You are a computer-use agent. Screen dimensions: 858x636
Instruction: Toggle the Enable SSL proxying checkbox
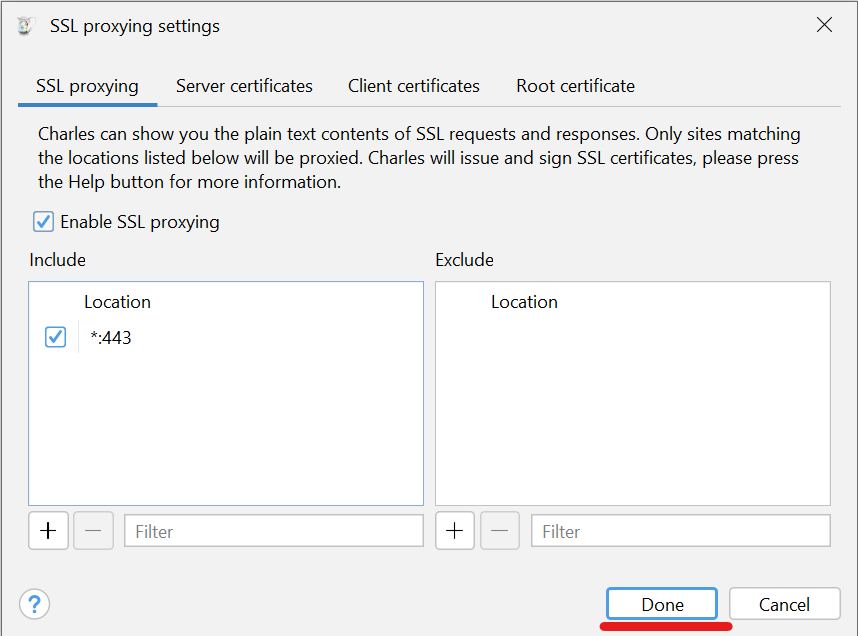pos(44,222)
